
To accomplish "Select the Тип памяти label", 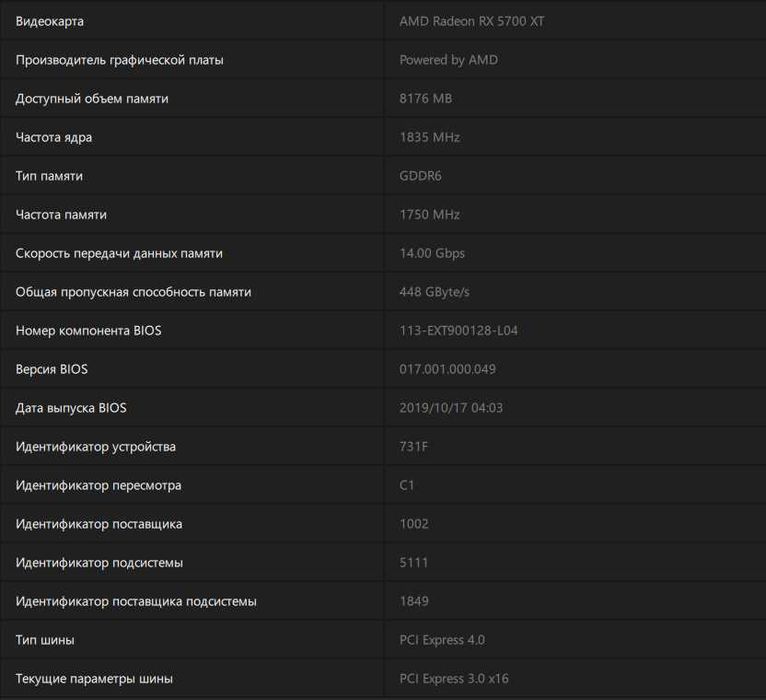I will coord(49,176).
